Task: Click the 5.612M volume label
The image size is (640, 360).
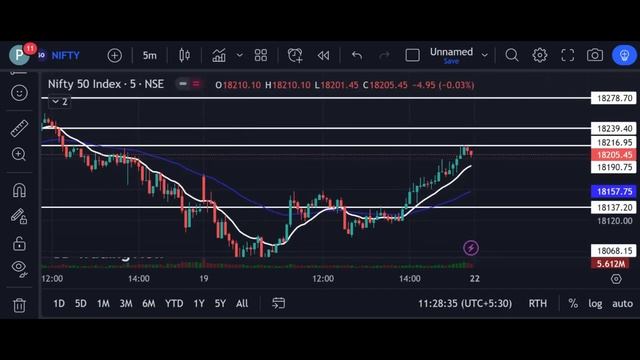Action: (611, 264)
